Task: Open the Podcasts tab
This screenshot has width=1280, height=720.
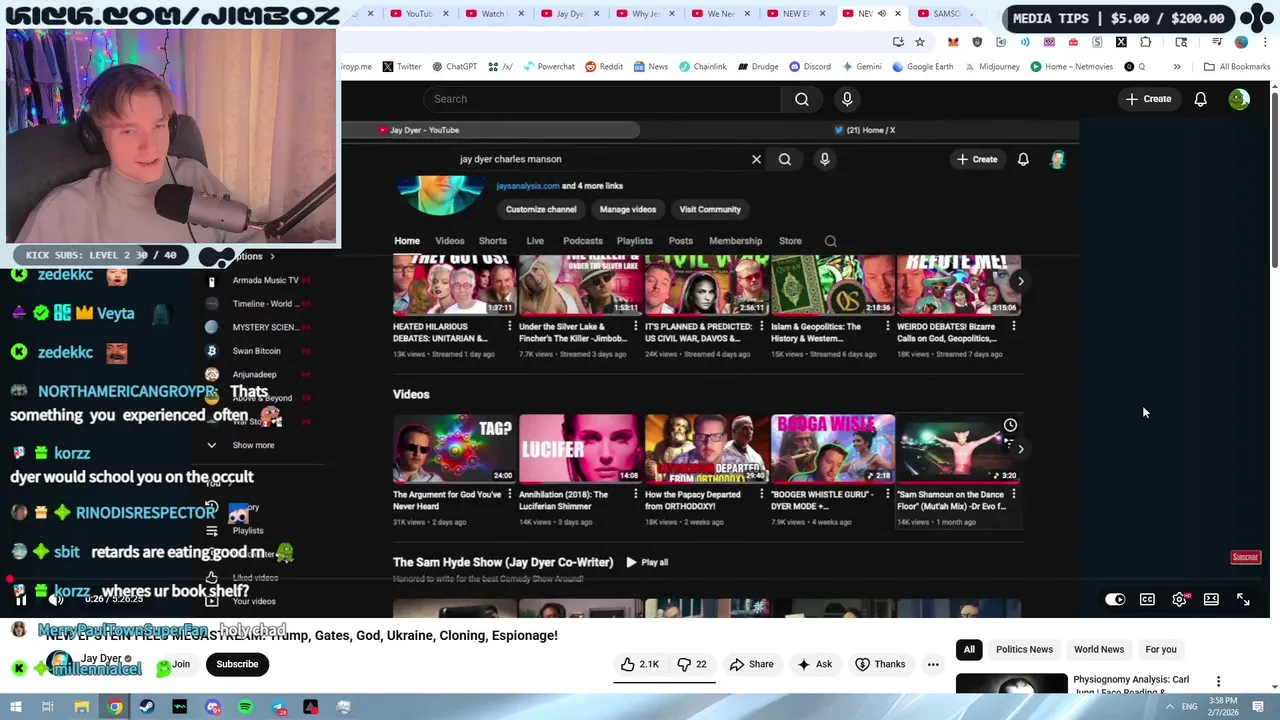Action: point(583,241)
